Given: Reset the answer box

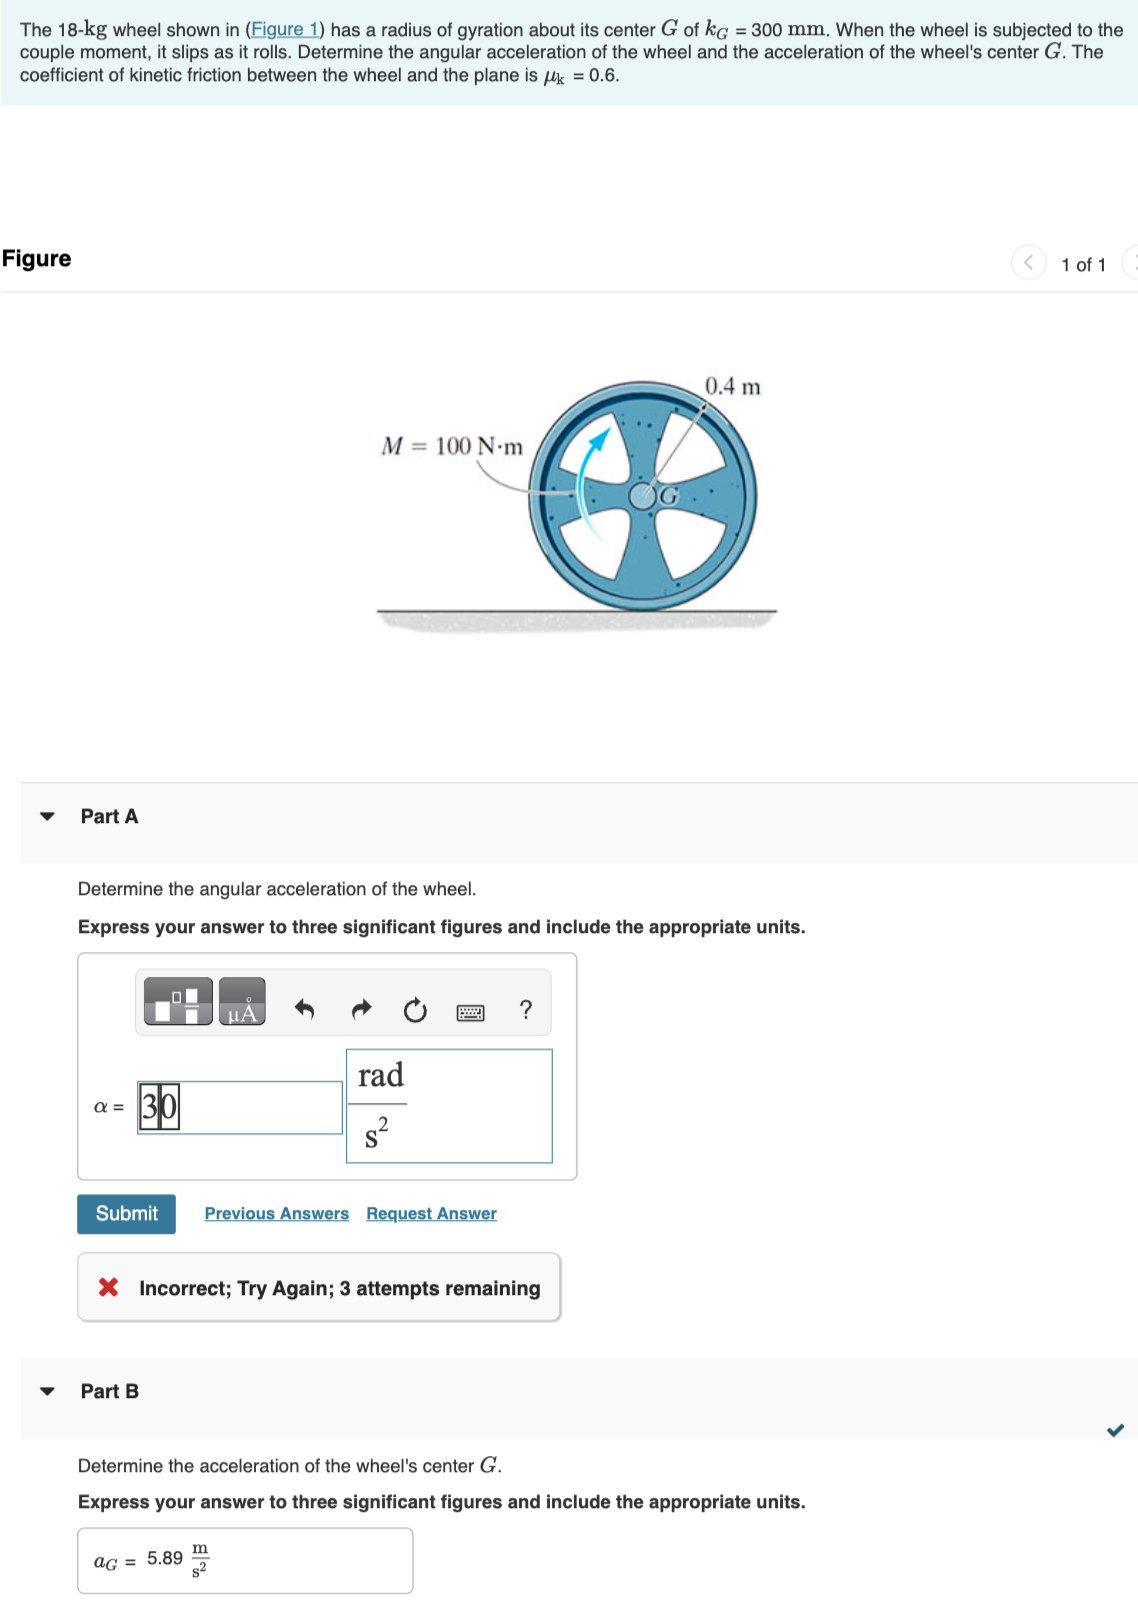Looking at the screenshot, I should [415, 1010].
